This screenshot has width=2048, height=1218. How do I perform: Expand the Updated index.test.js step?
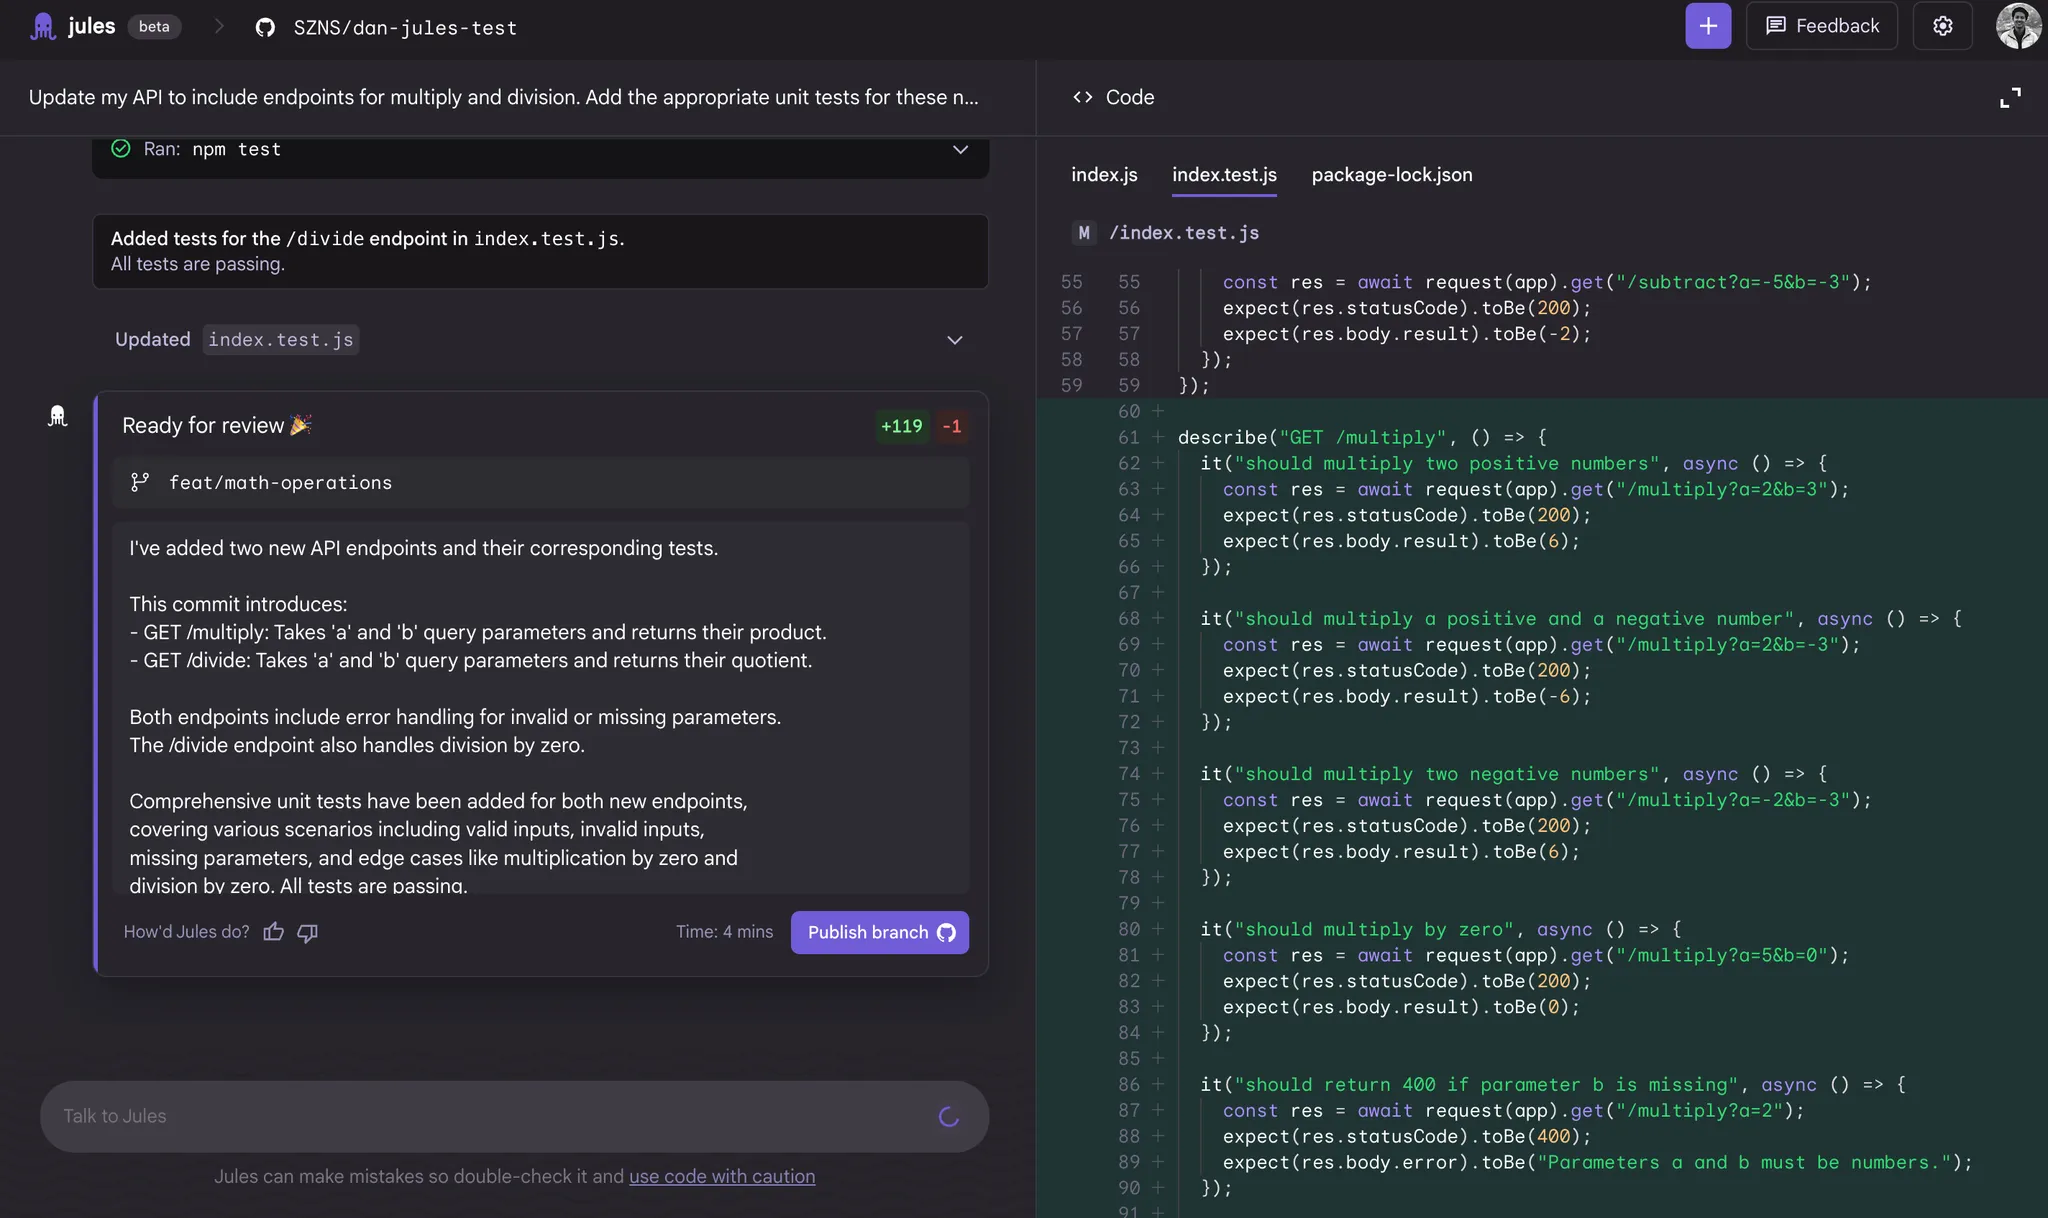(955, 340)
